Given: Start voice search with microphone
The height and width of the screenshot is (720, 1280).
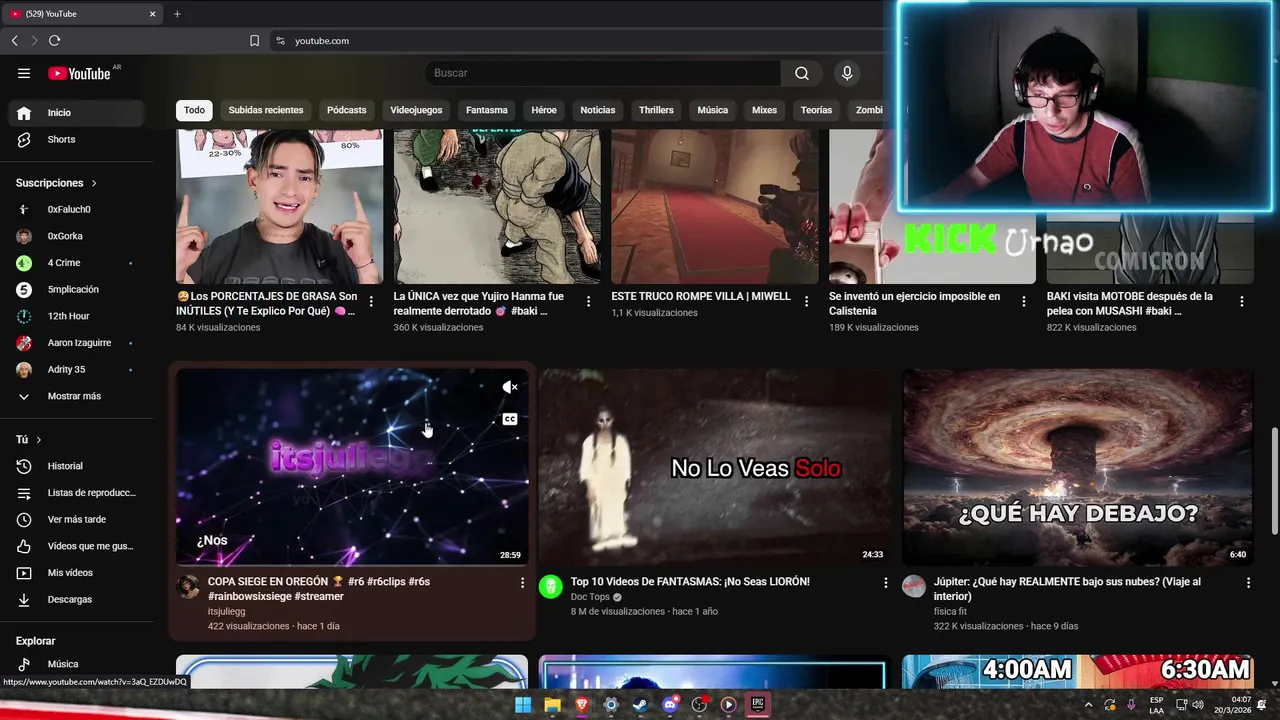Looking at the screenshot, I should [x=847, y=73].
